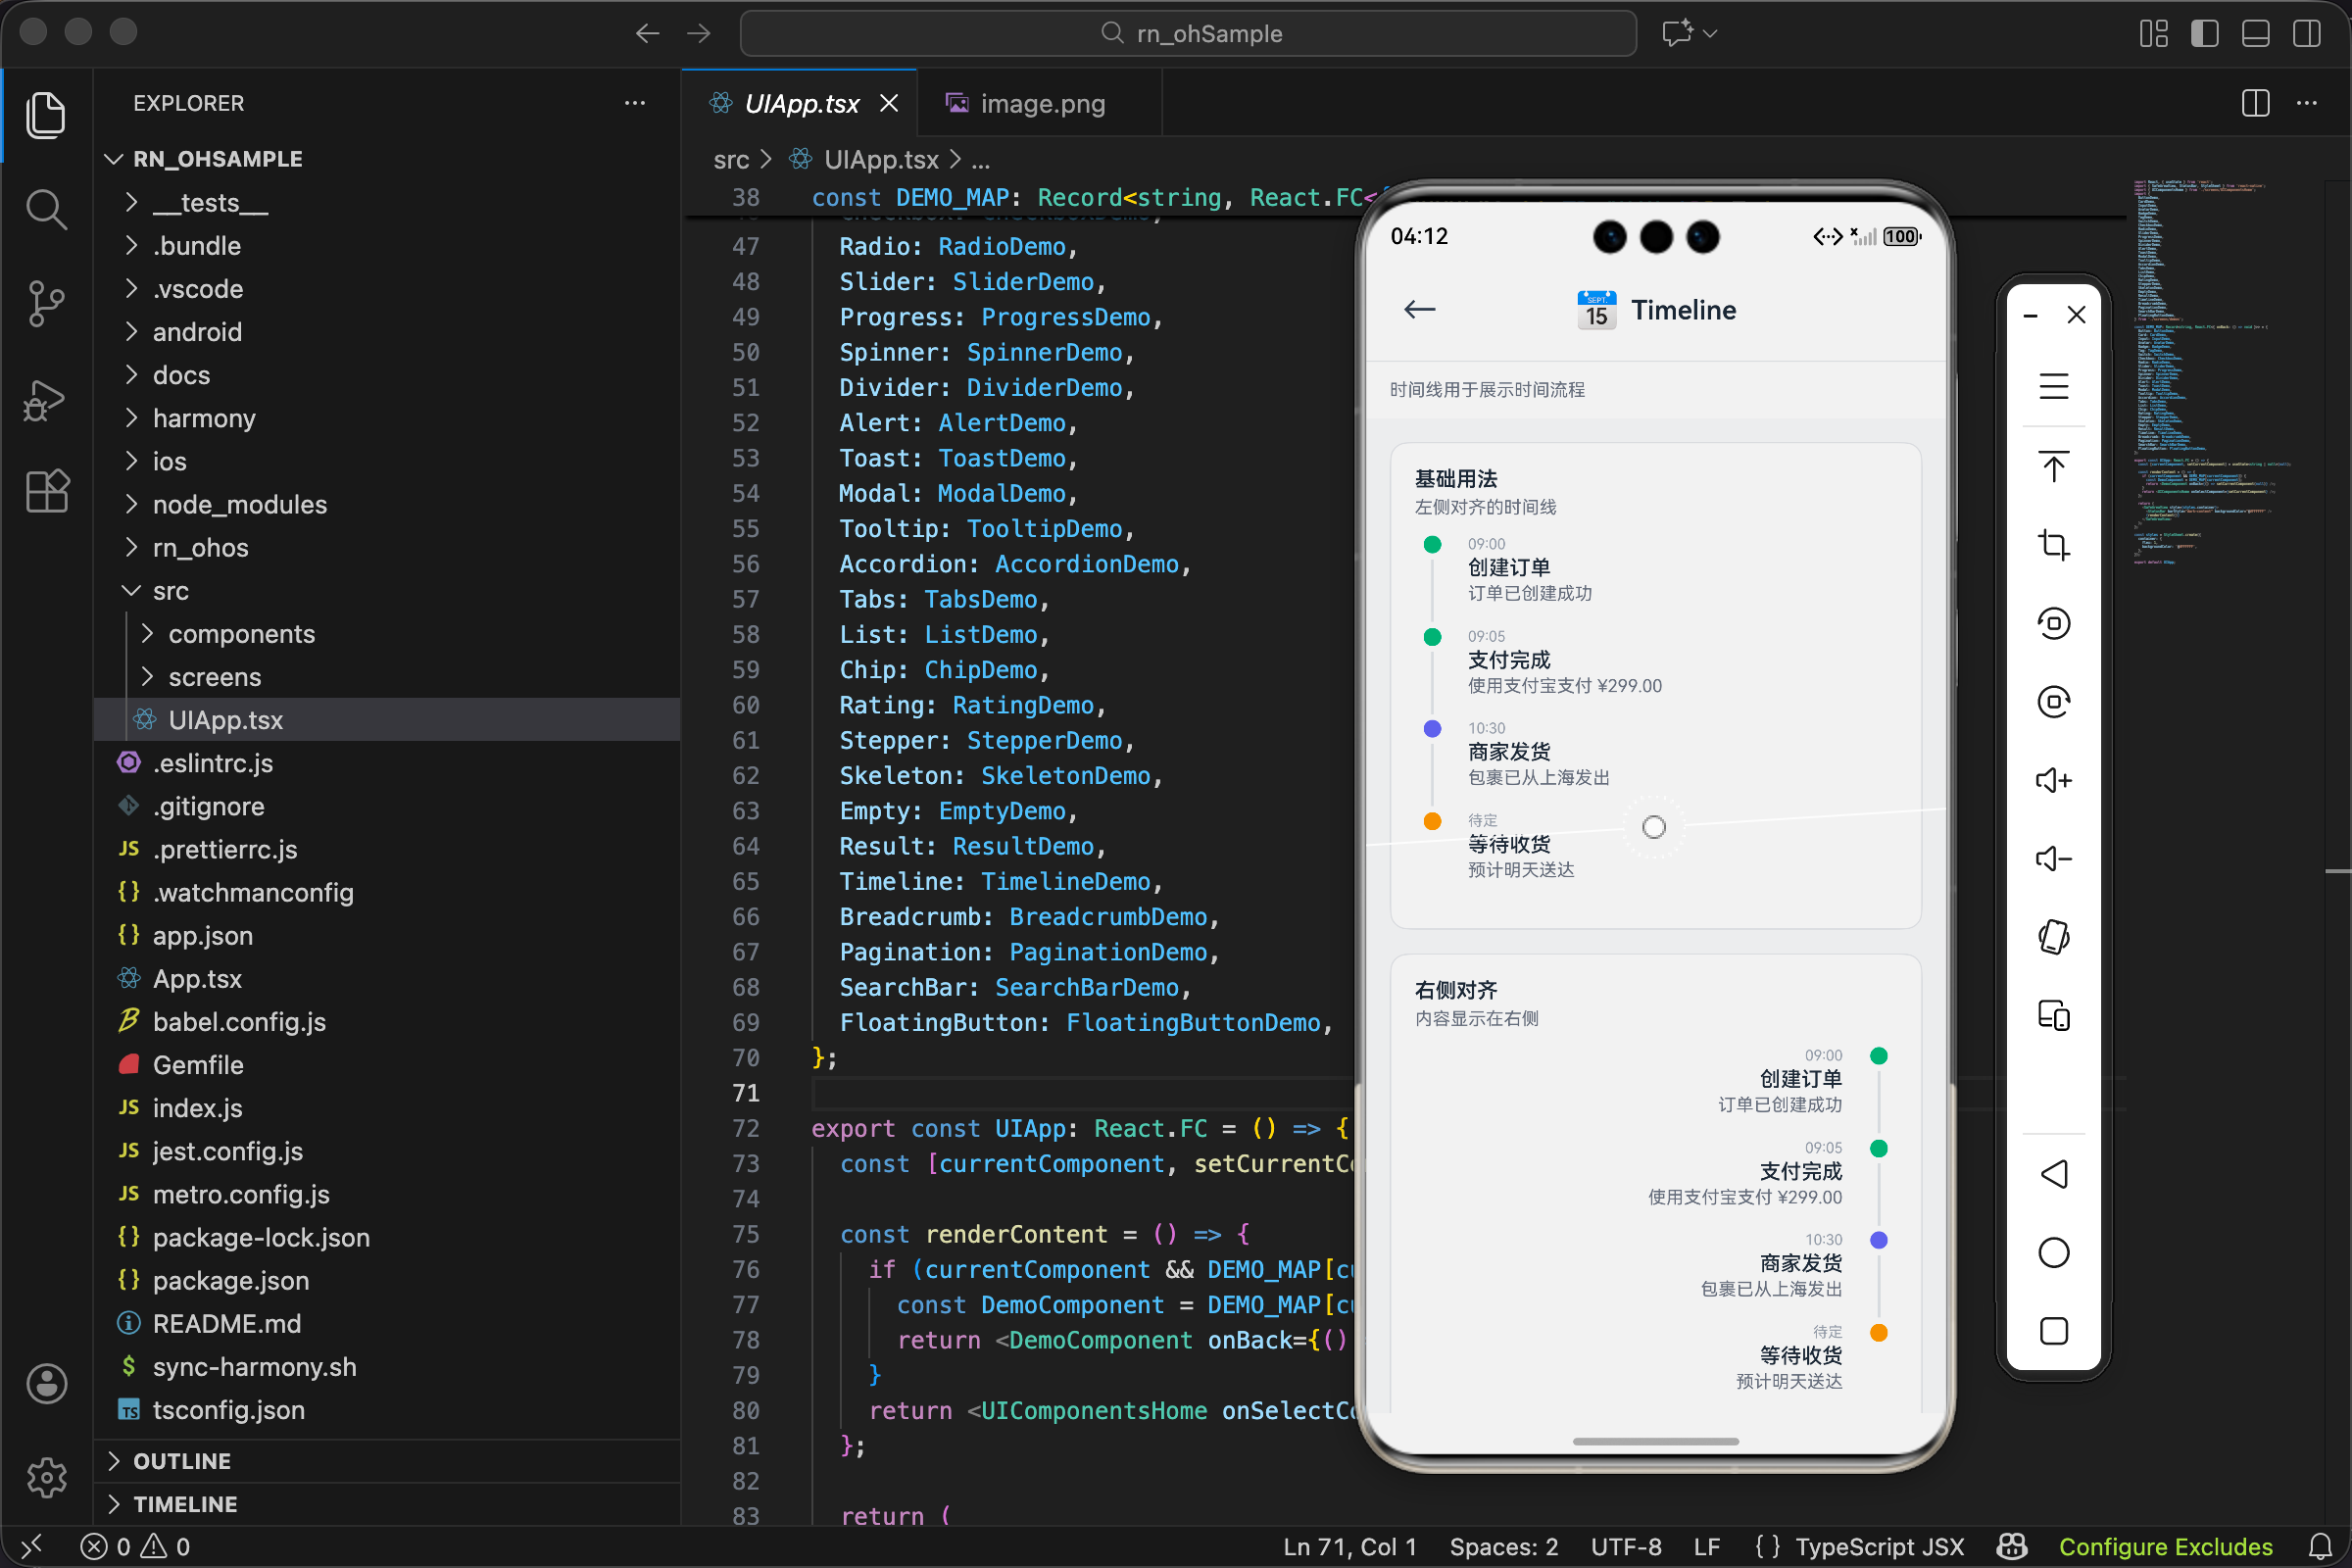Viewport: 2352px width, 1568px height.
Task: Expand the node_modules folder
Action: point(239,504)
